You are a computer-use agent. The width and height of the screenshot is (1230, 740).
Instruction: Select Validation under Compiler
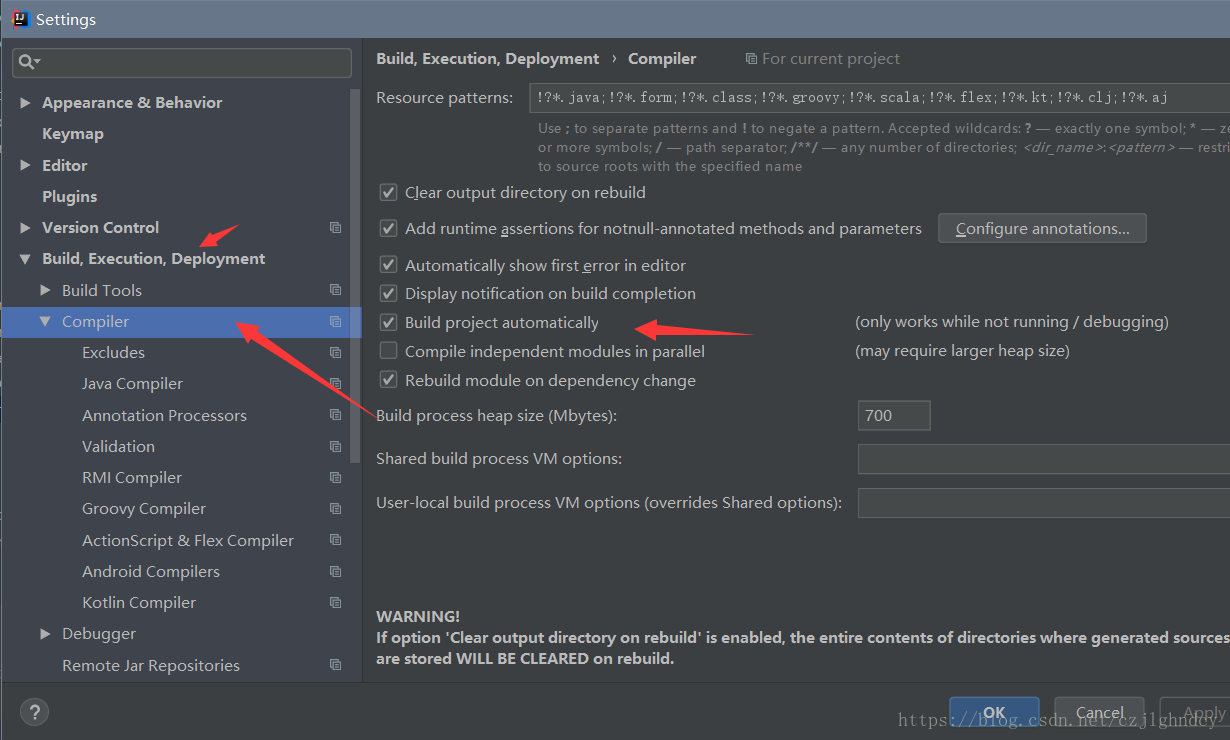pos(118,446)
